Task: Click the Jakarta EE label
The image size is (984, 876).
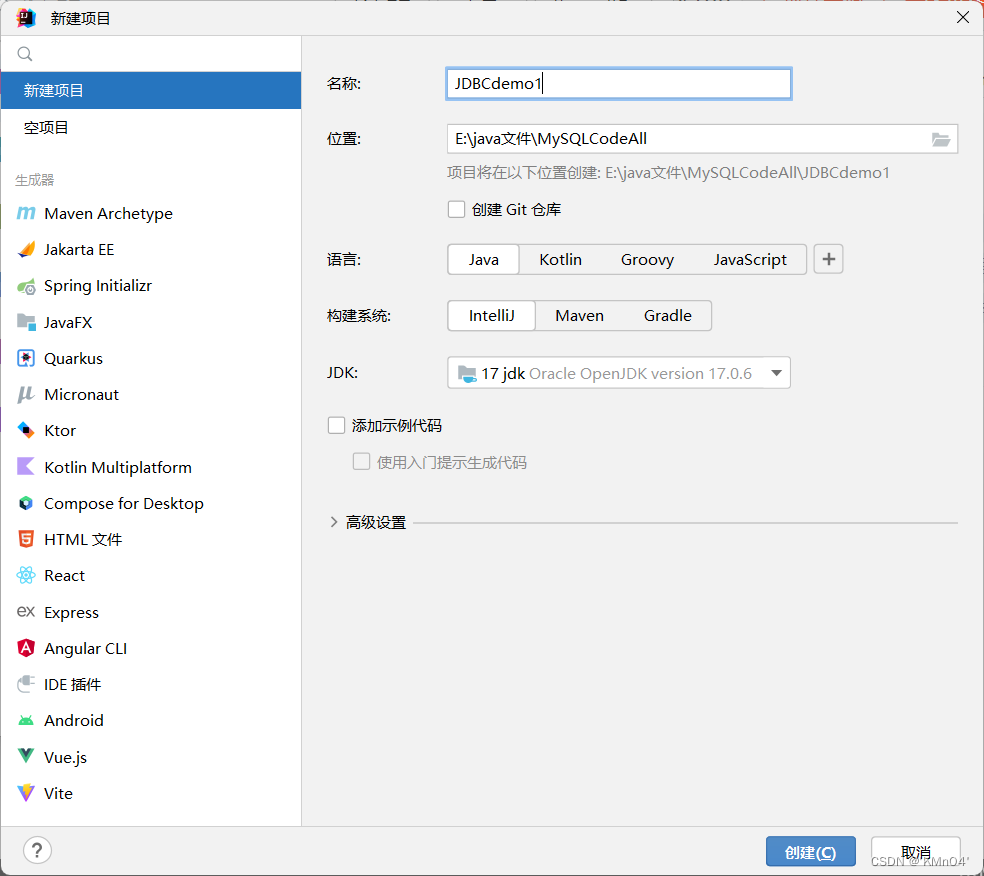Action: click(79, 250)
